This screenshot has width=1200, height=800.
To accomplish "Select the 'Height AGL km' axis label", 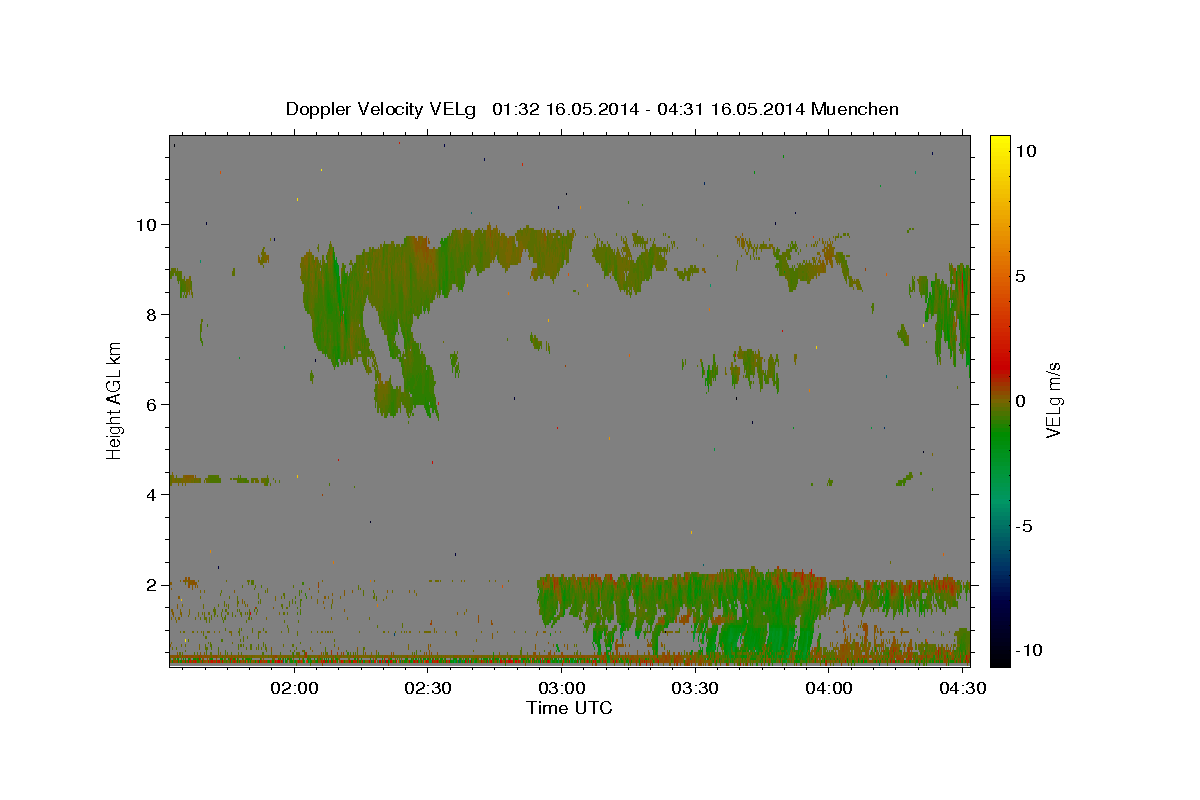I will [x=115, y=400].
